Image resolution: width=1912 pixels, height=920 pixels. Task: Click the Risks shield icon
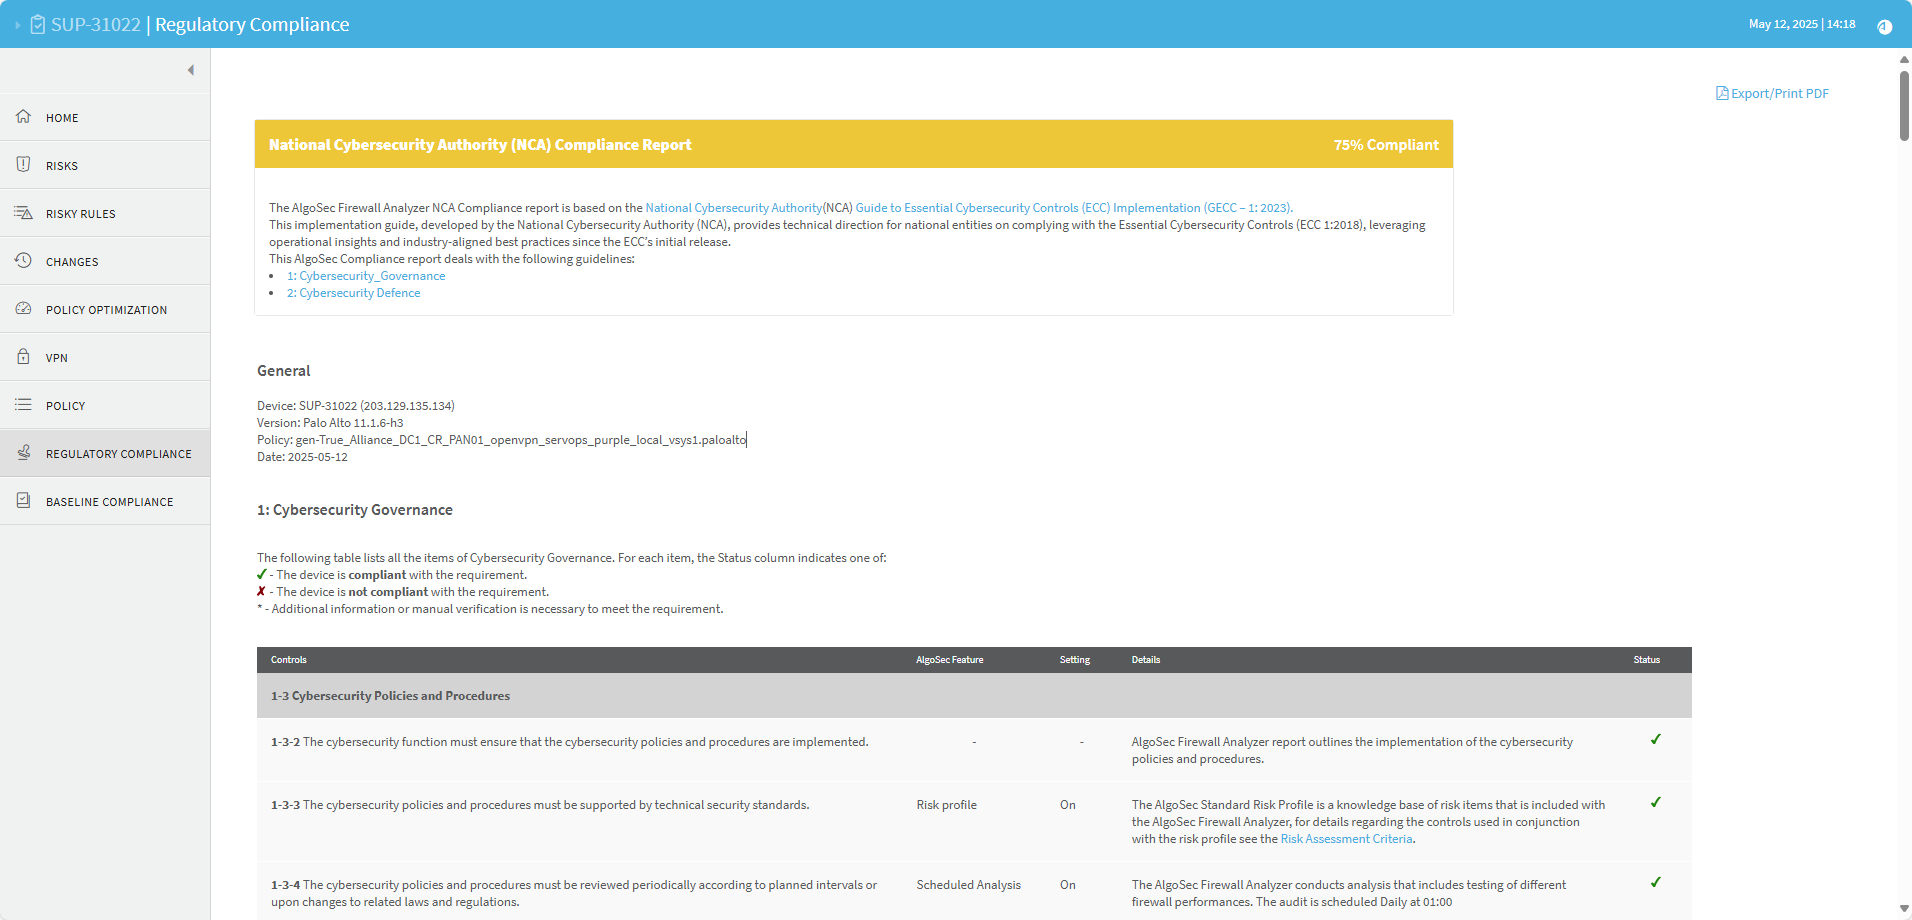point(24,165)
